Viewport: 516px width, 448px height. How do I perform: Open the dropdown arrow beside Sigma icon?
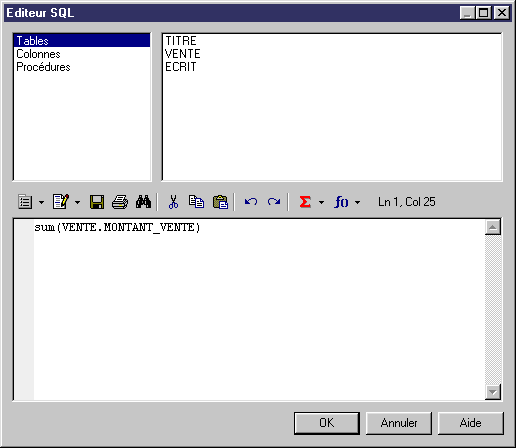click(321, 202)
